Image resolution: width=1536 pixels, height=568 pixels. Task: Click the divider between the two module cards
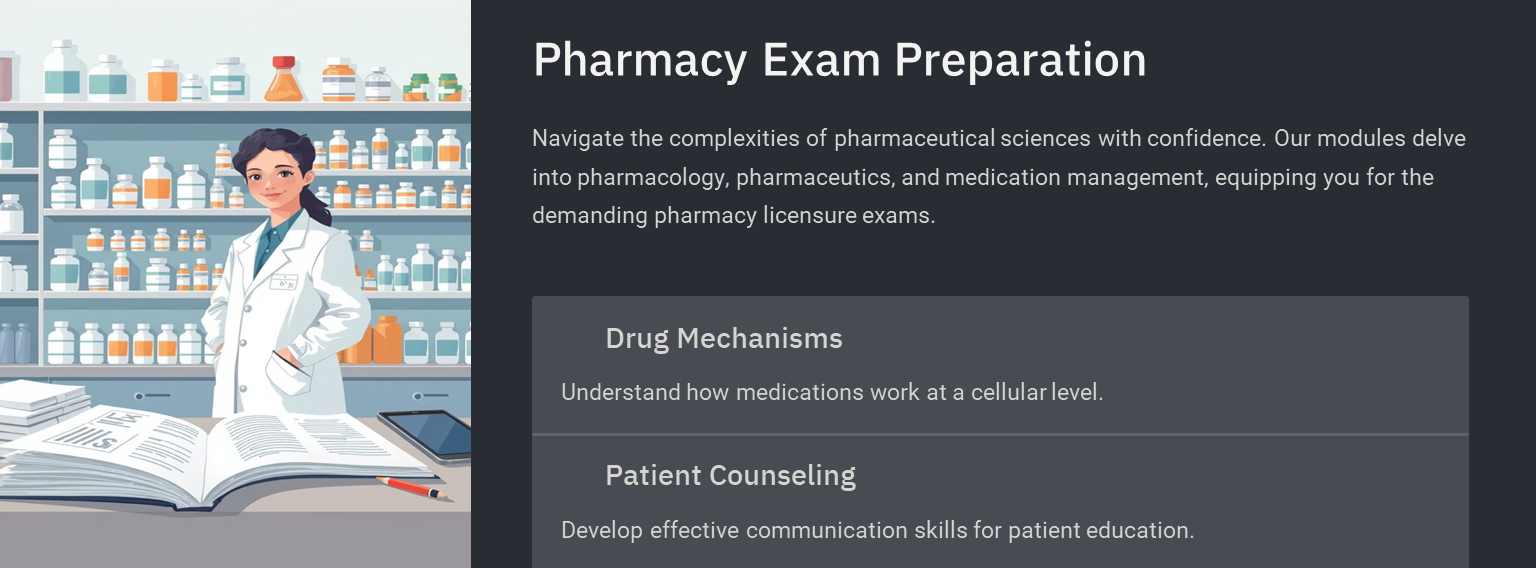(x=1000, y=435)
